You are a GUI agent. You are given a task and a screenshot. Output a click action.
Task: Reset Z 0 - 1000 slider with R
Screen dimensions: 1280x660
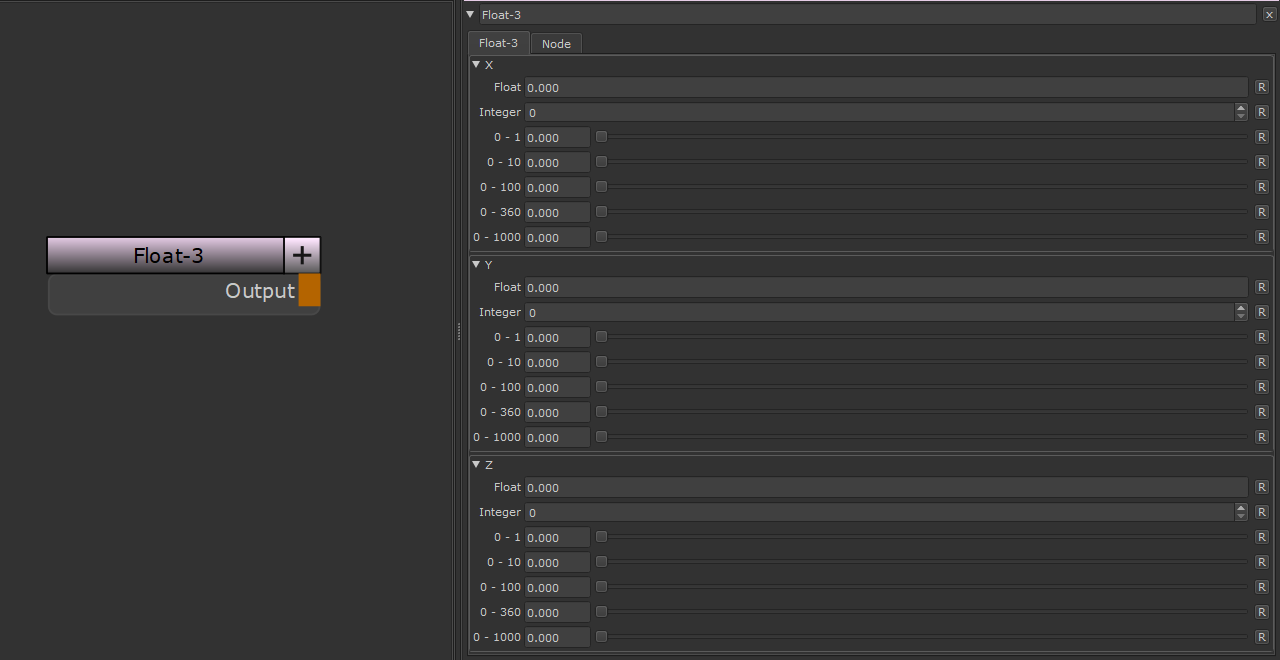coord(1261,637)
